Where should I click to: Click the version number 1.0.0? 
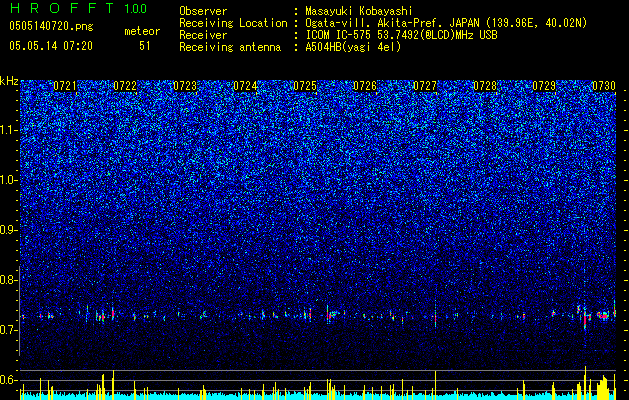136,9
